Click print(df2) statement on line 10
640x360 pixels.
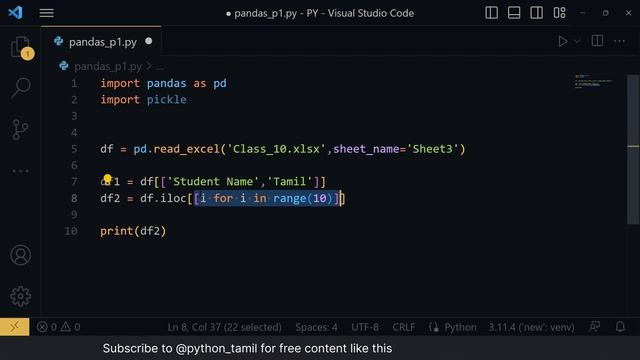(x=133, y=231)
